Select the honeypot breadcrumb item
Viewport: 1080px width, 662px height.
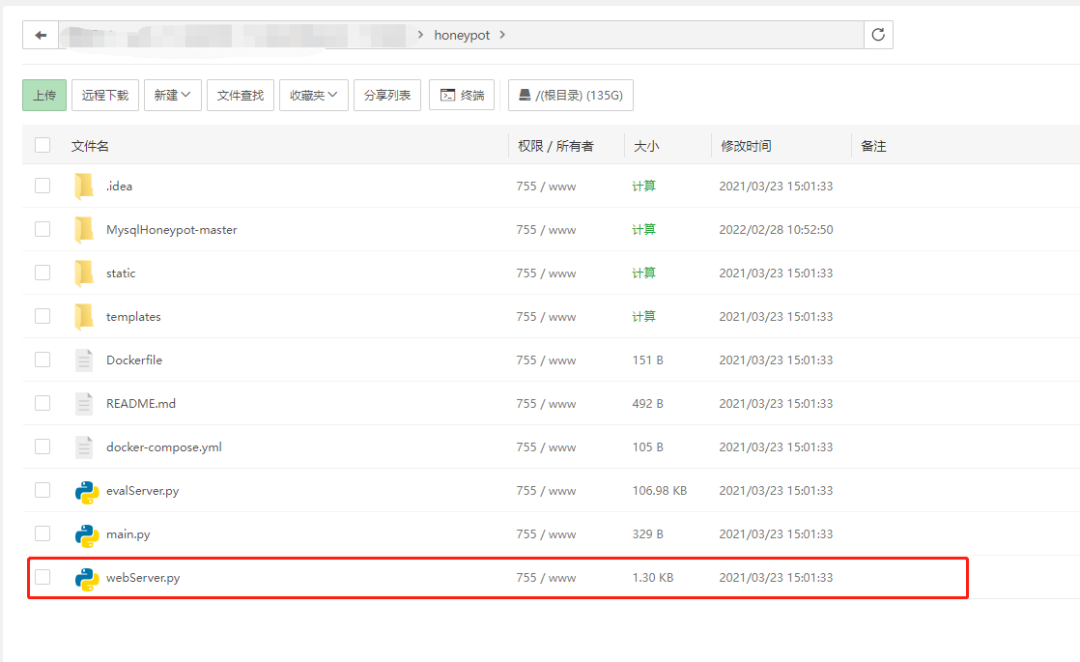[x=461, y=35]
